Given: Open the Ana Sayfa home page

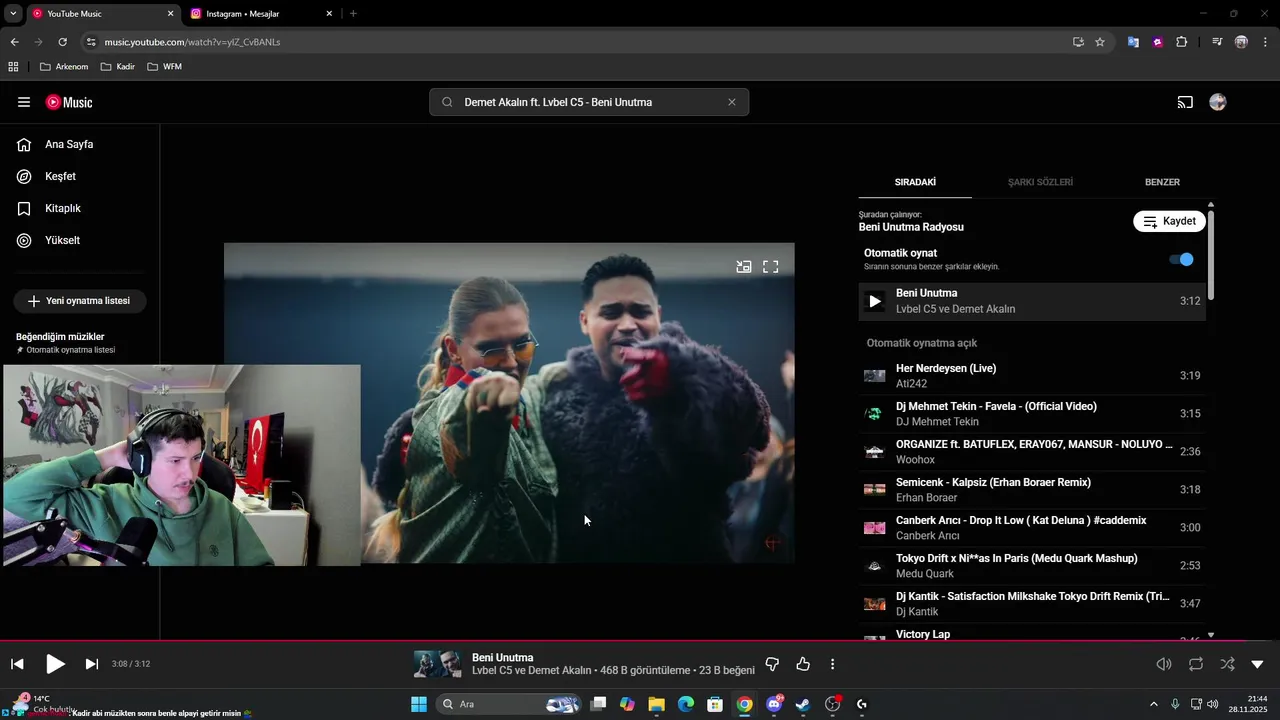Looking at the screenshot, I should coord(69,144).
